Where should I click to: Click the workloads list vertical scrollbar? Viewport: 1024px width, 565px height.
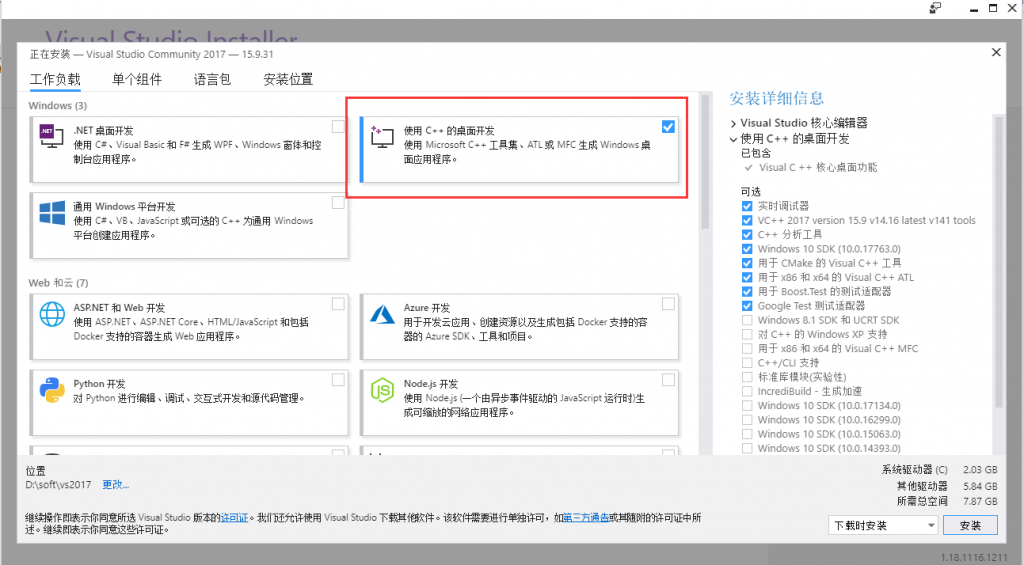(x=705, y=162)
